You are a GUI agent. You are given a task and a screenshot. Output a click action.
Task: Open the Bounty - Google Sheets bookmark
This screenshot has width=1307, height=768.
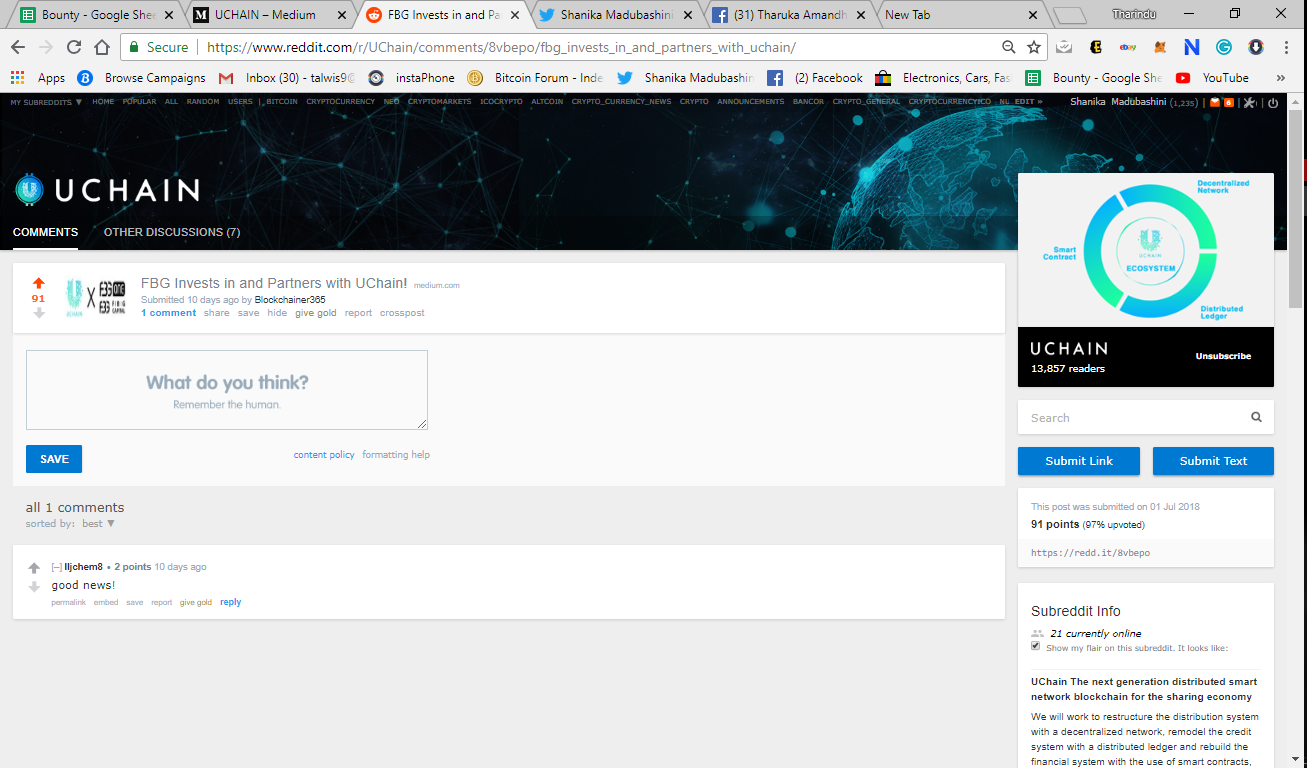(1094, 78)
